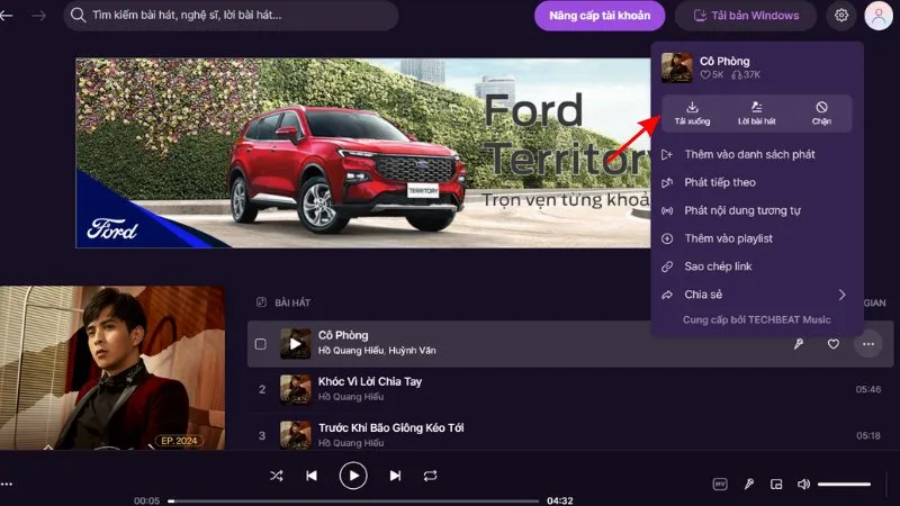Image resolution: width=900 pixels, height=506 pixels.
Task: Click the MV video icon in player
Action: pos(720,484)
